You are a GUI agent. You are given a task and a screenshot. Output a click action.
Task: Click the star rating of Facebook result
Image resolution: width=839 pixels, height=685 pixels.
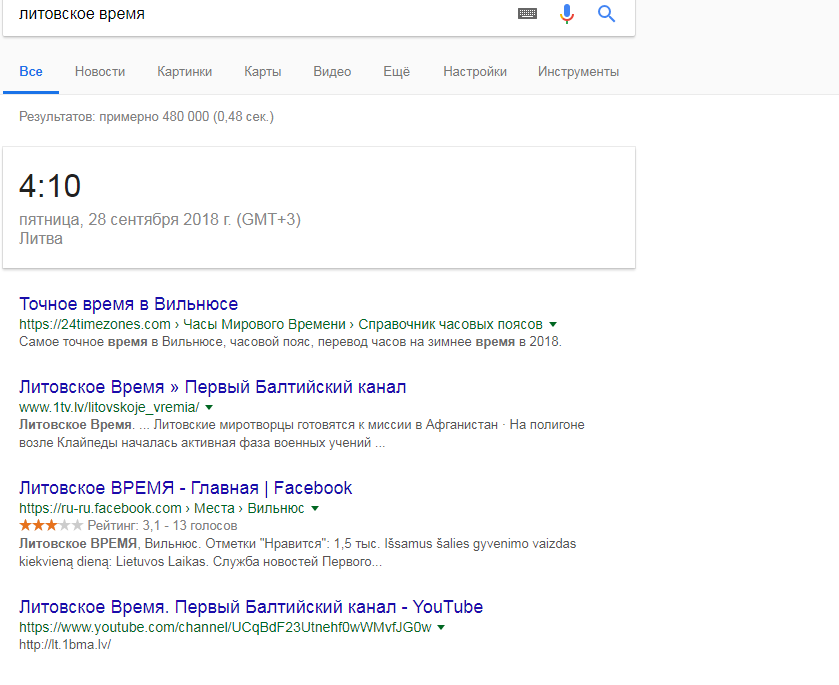[51, 525]
